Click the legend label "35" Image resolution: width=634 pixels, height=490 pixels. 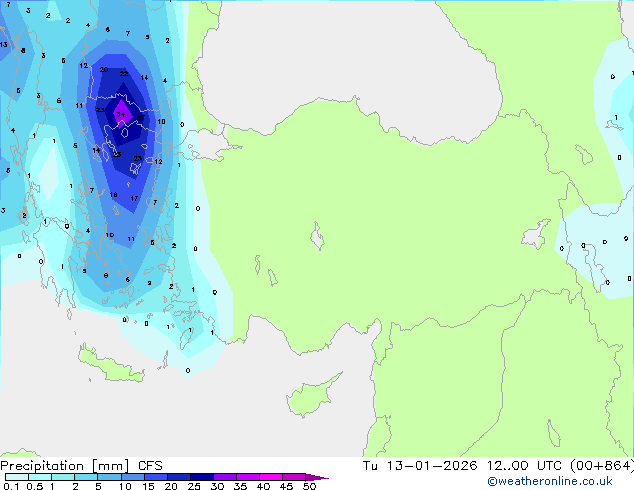pyautogui.click(x=240, y=486)
